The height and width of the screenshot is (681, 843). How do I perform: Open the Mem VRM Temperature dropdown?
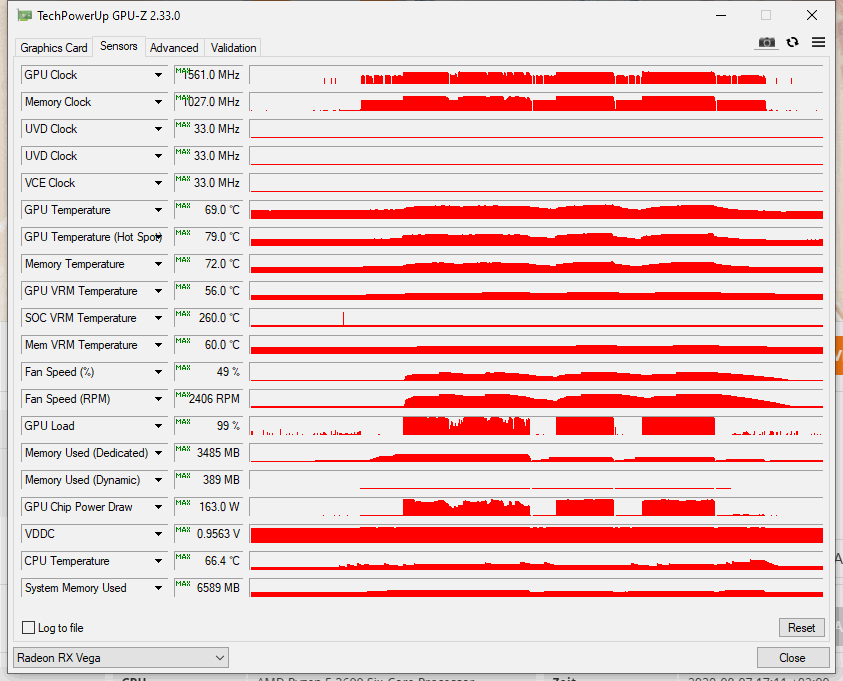(x=159, y=345)
